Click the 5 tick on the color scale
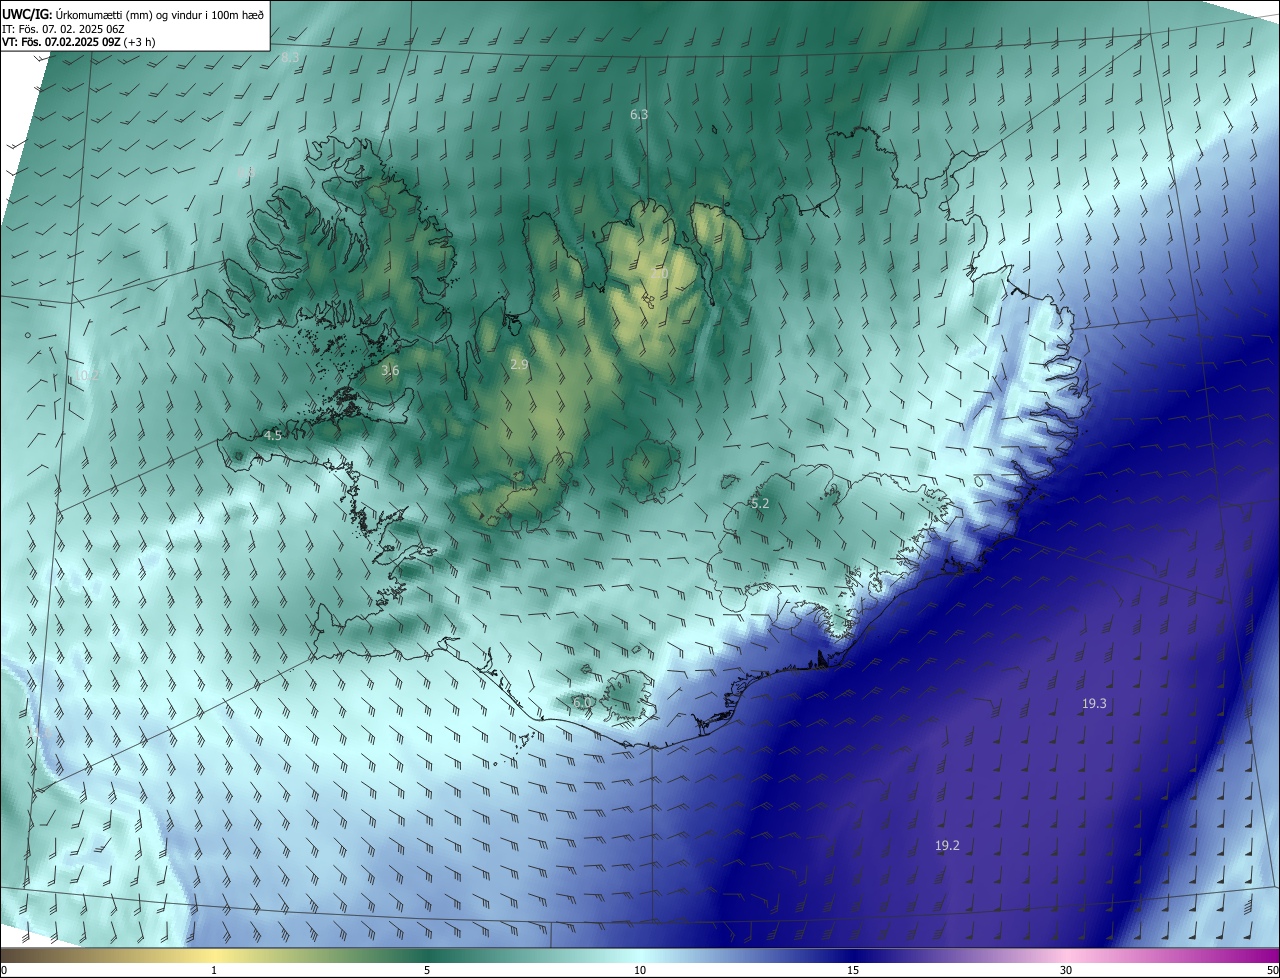The width and height of the screenshot is (1280, 978). click(427, 970)
